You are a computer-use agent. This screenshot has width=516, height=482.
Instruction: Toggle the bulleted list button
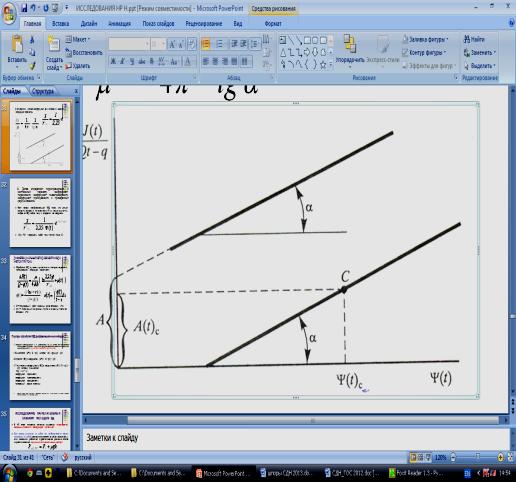tap(206, 44)
